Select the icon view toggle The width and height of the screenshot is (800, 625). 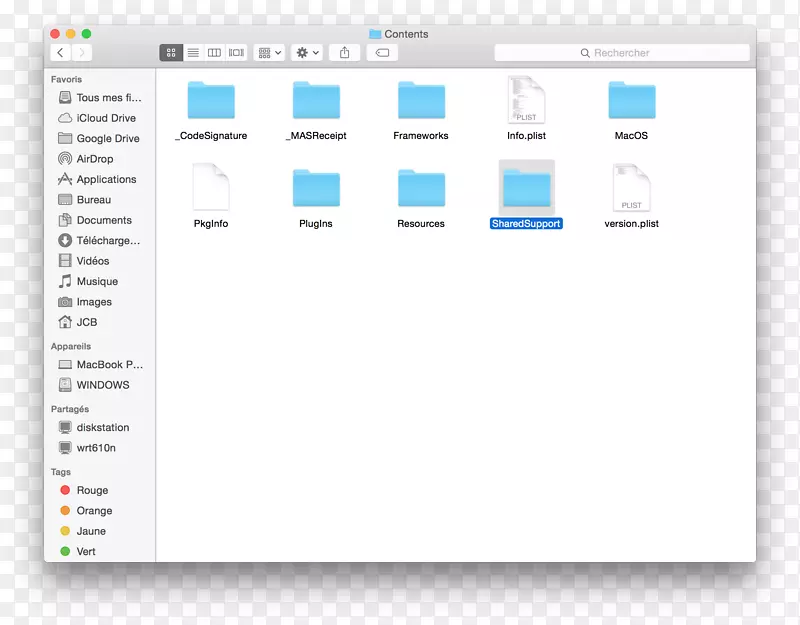173,52
